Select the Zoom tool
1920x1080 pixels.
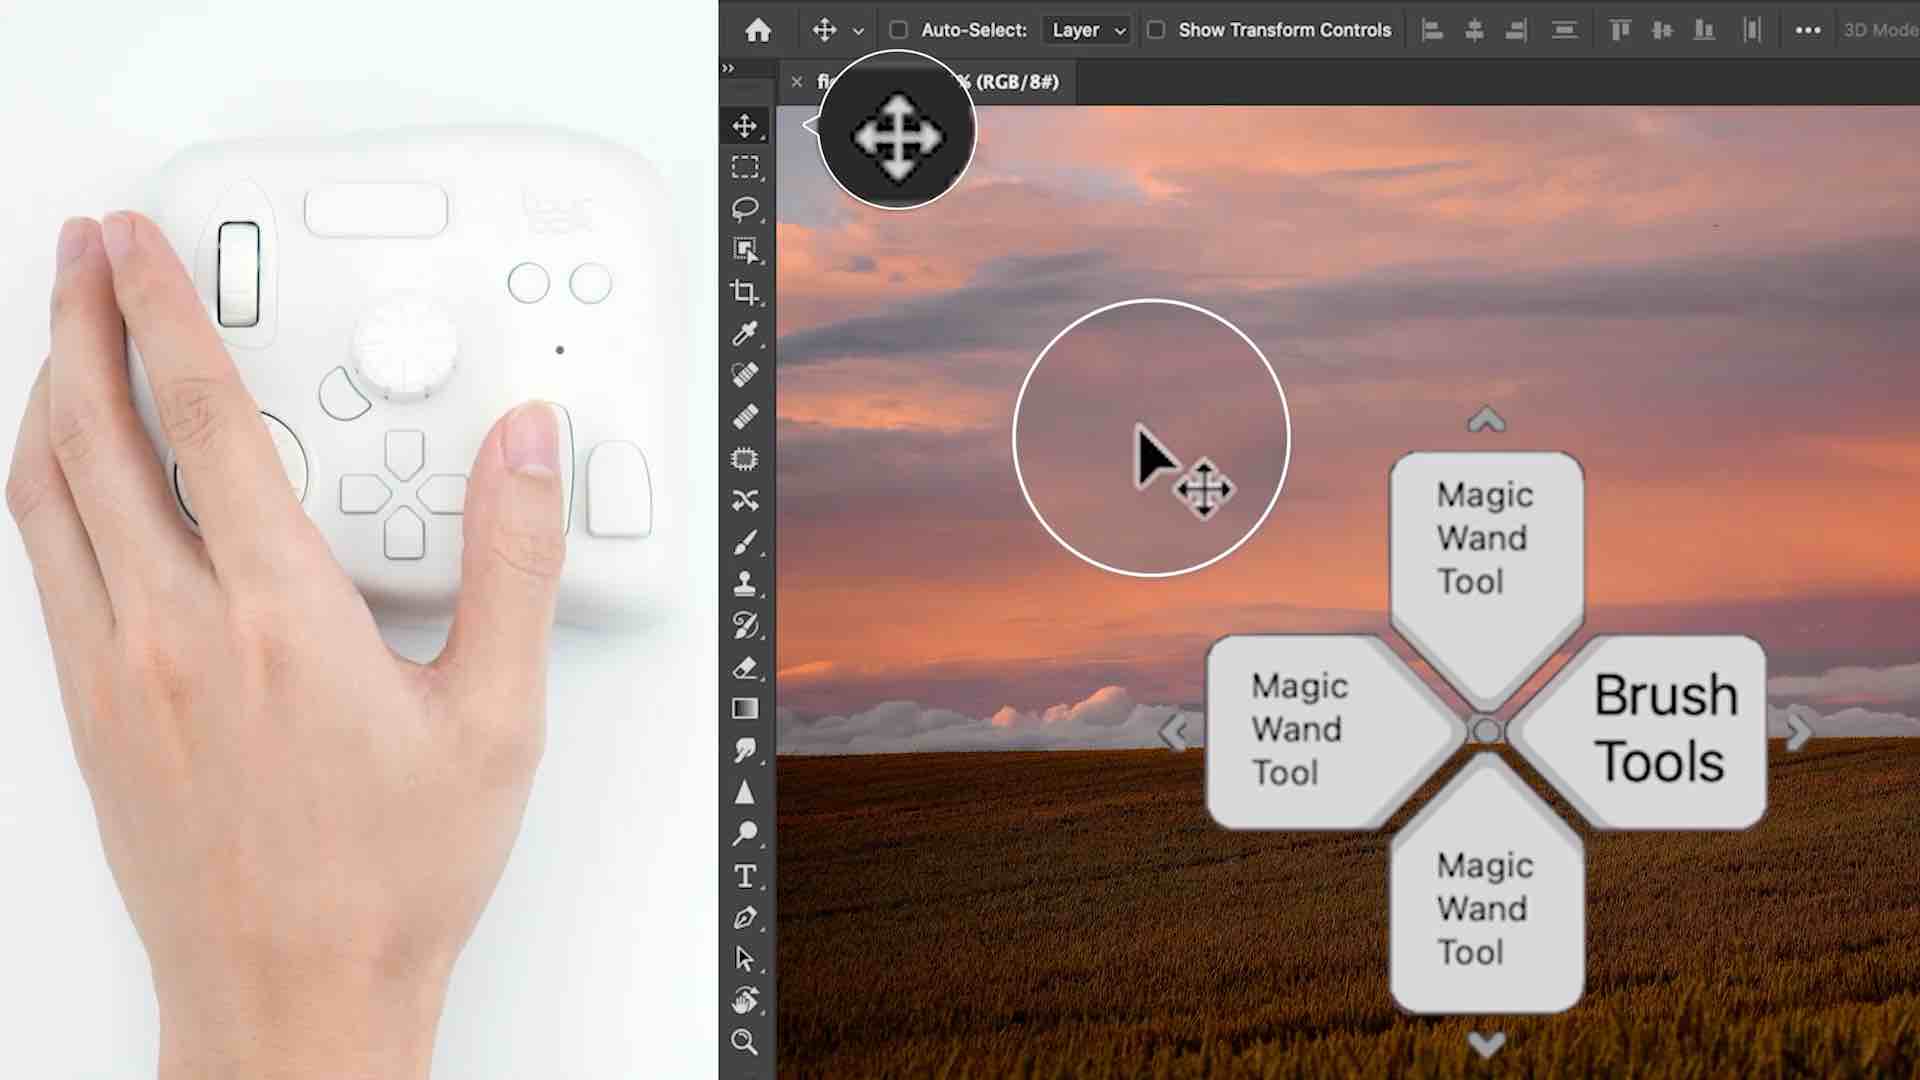coord(745,1042)
